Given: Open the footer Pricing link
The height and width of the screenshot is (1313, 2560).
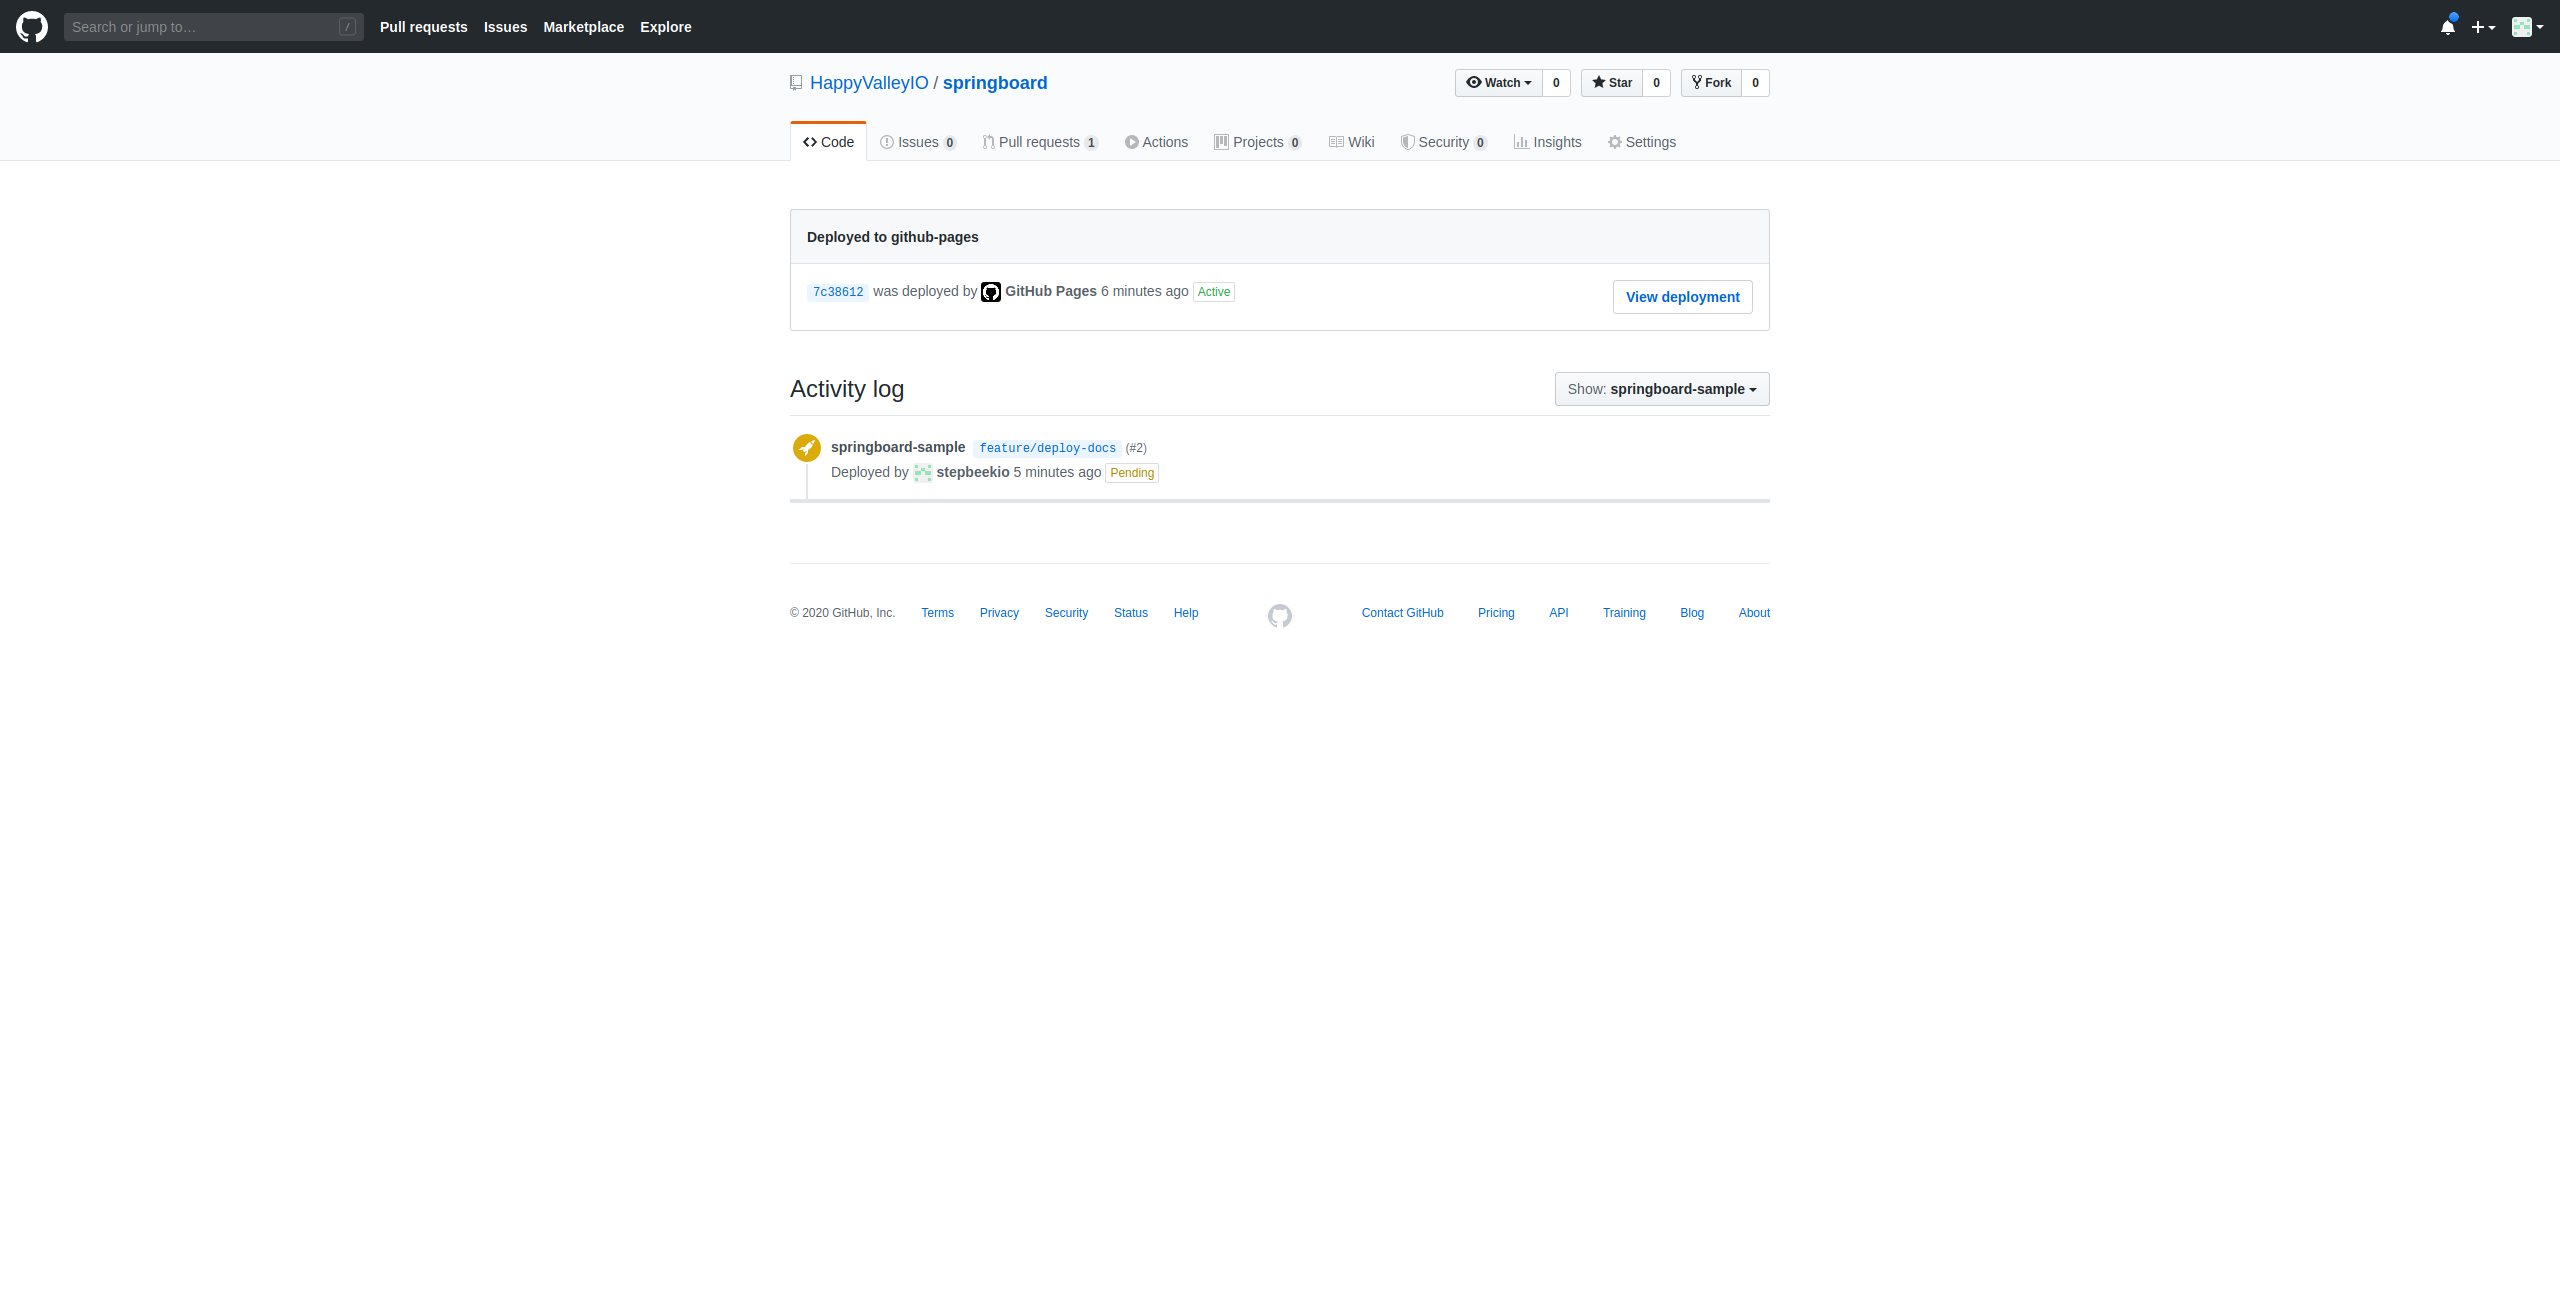Looking at the screenshot, I should 1496,613.
